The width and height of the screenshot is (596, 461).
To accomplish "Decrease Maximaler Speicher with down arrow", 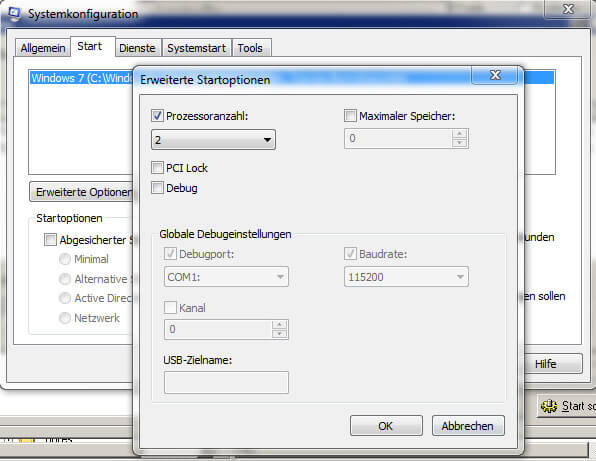I will pos(460,143).
